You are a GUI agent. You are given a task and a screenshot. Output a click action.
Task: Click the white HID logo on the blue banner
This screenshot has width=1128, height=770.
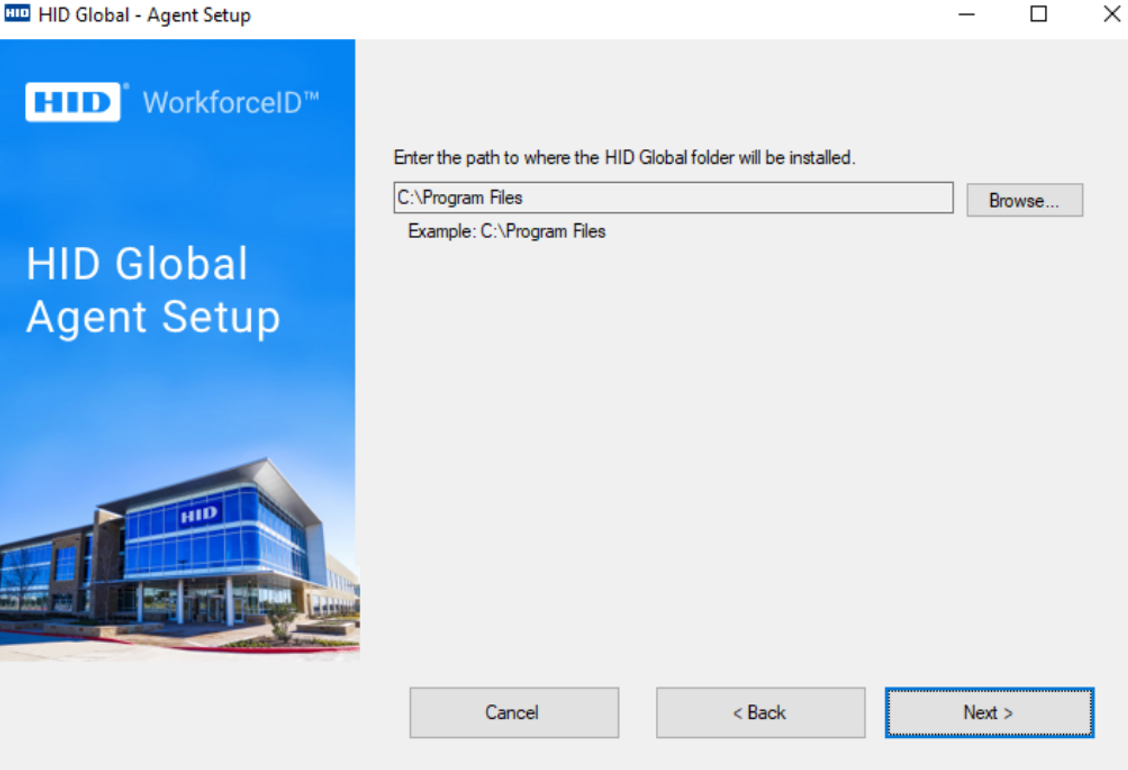coord(73,102)
